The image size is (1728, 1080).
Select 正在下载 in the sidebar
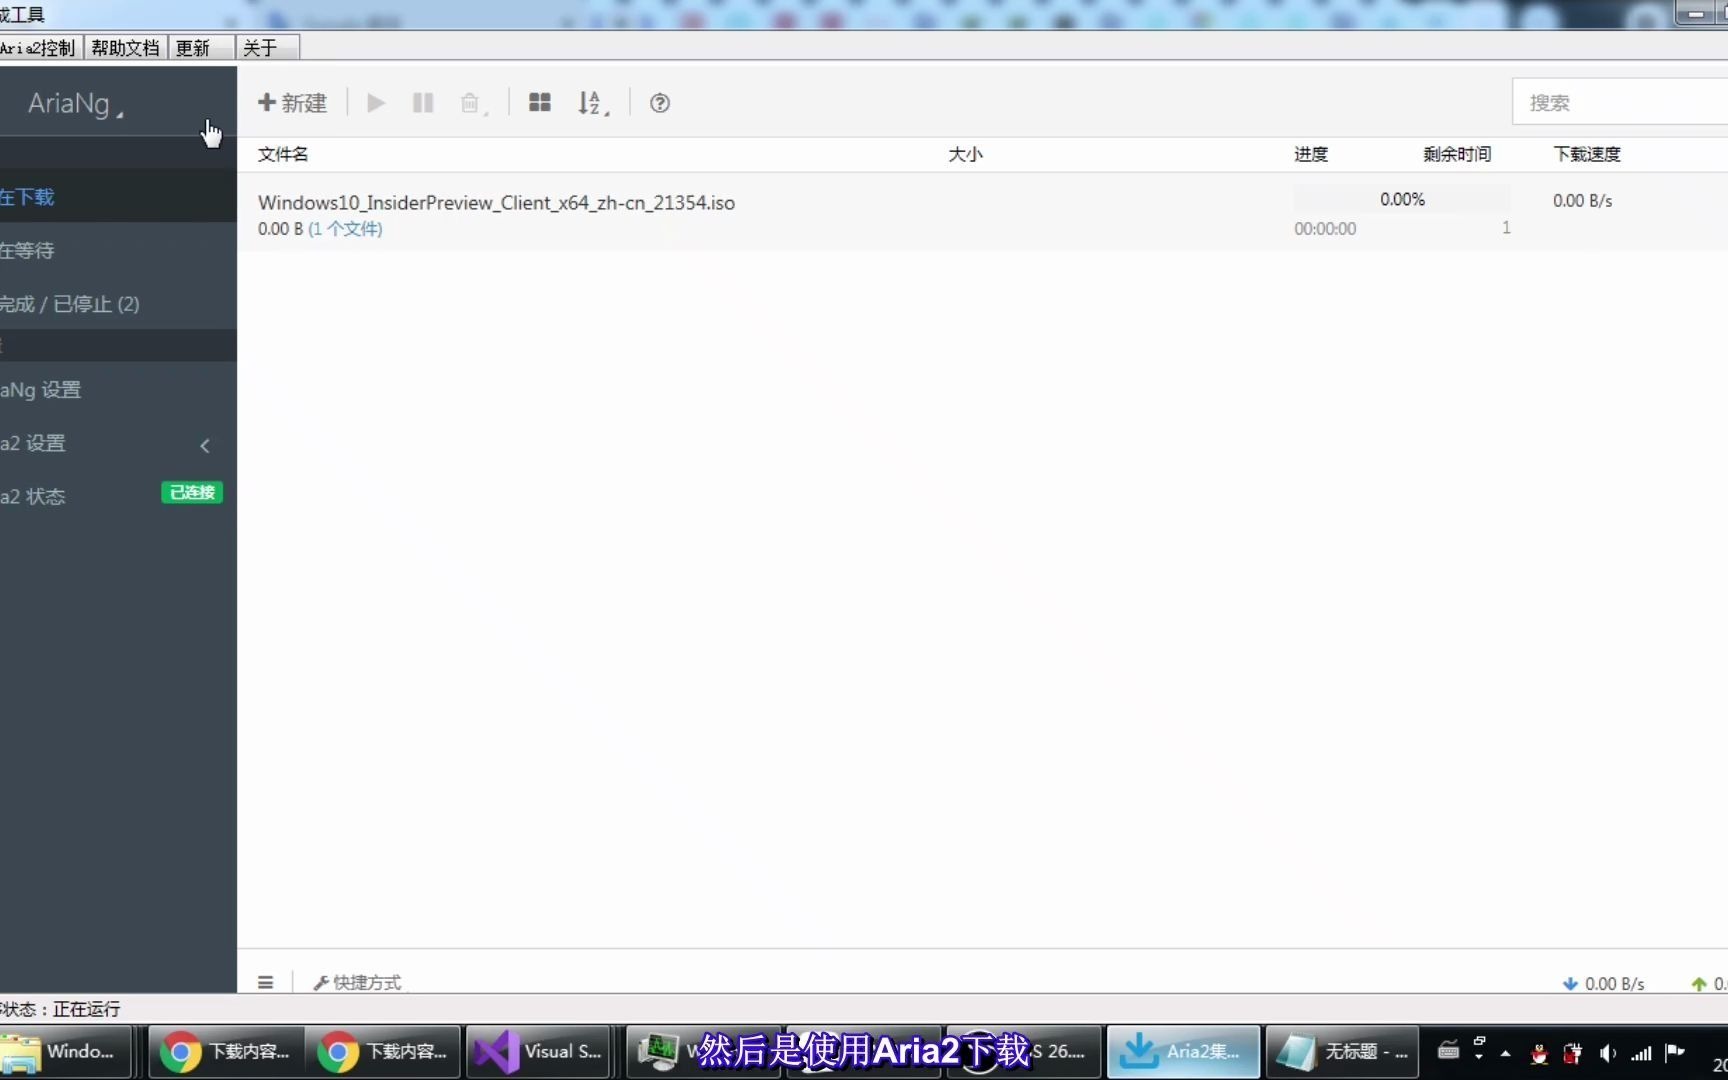tap(118, 197)
